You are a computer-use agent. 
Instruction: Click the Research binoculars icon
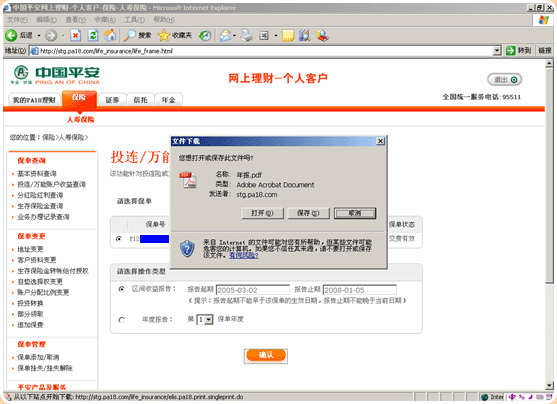[x=304, y=35]
